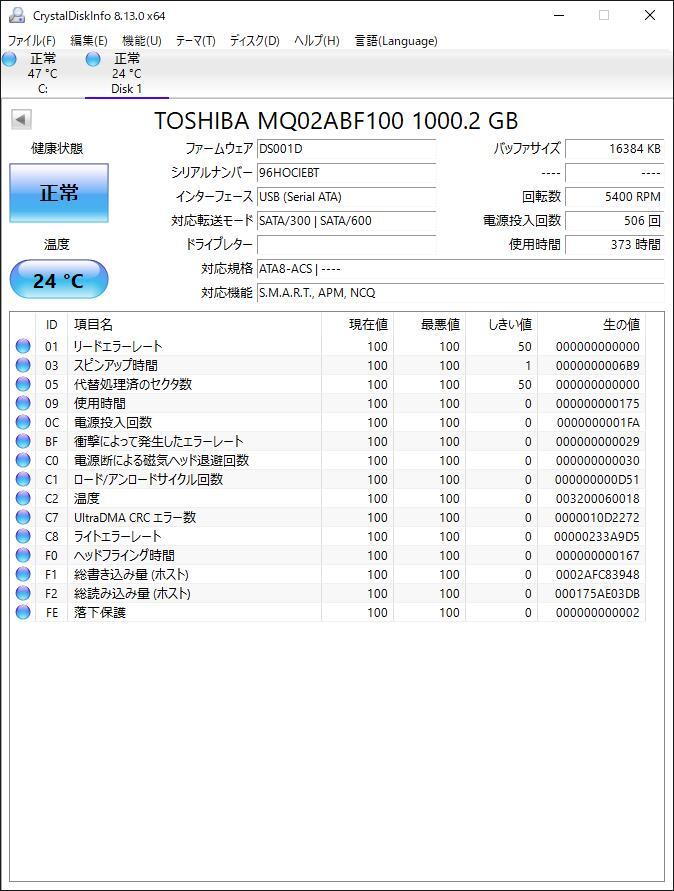The width and height of the screenshot is (674, 891).
Task: Click the power-on hours value 373 時間
Action: coord(614,244)
